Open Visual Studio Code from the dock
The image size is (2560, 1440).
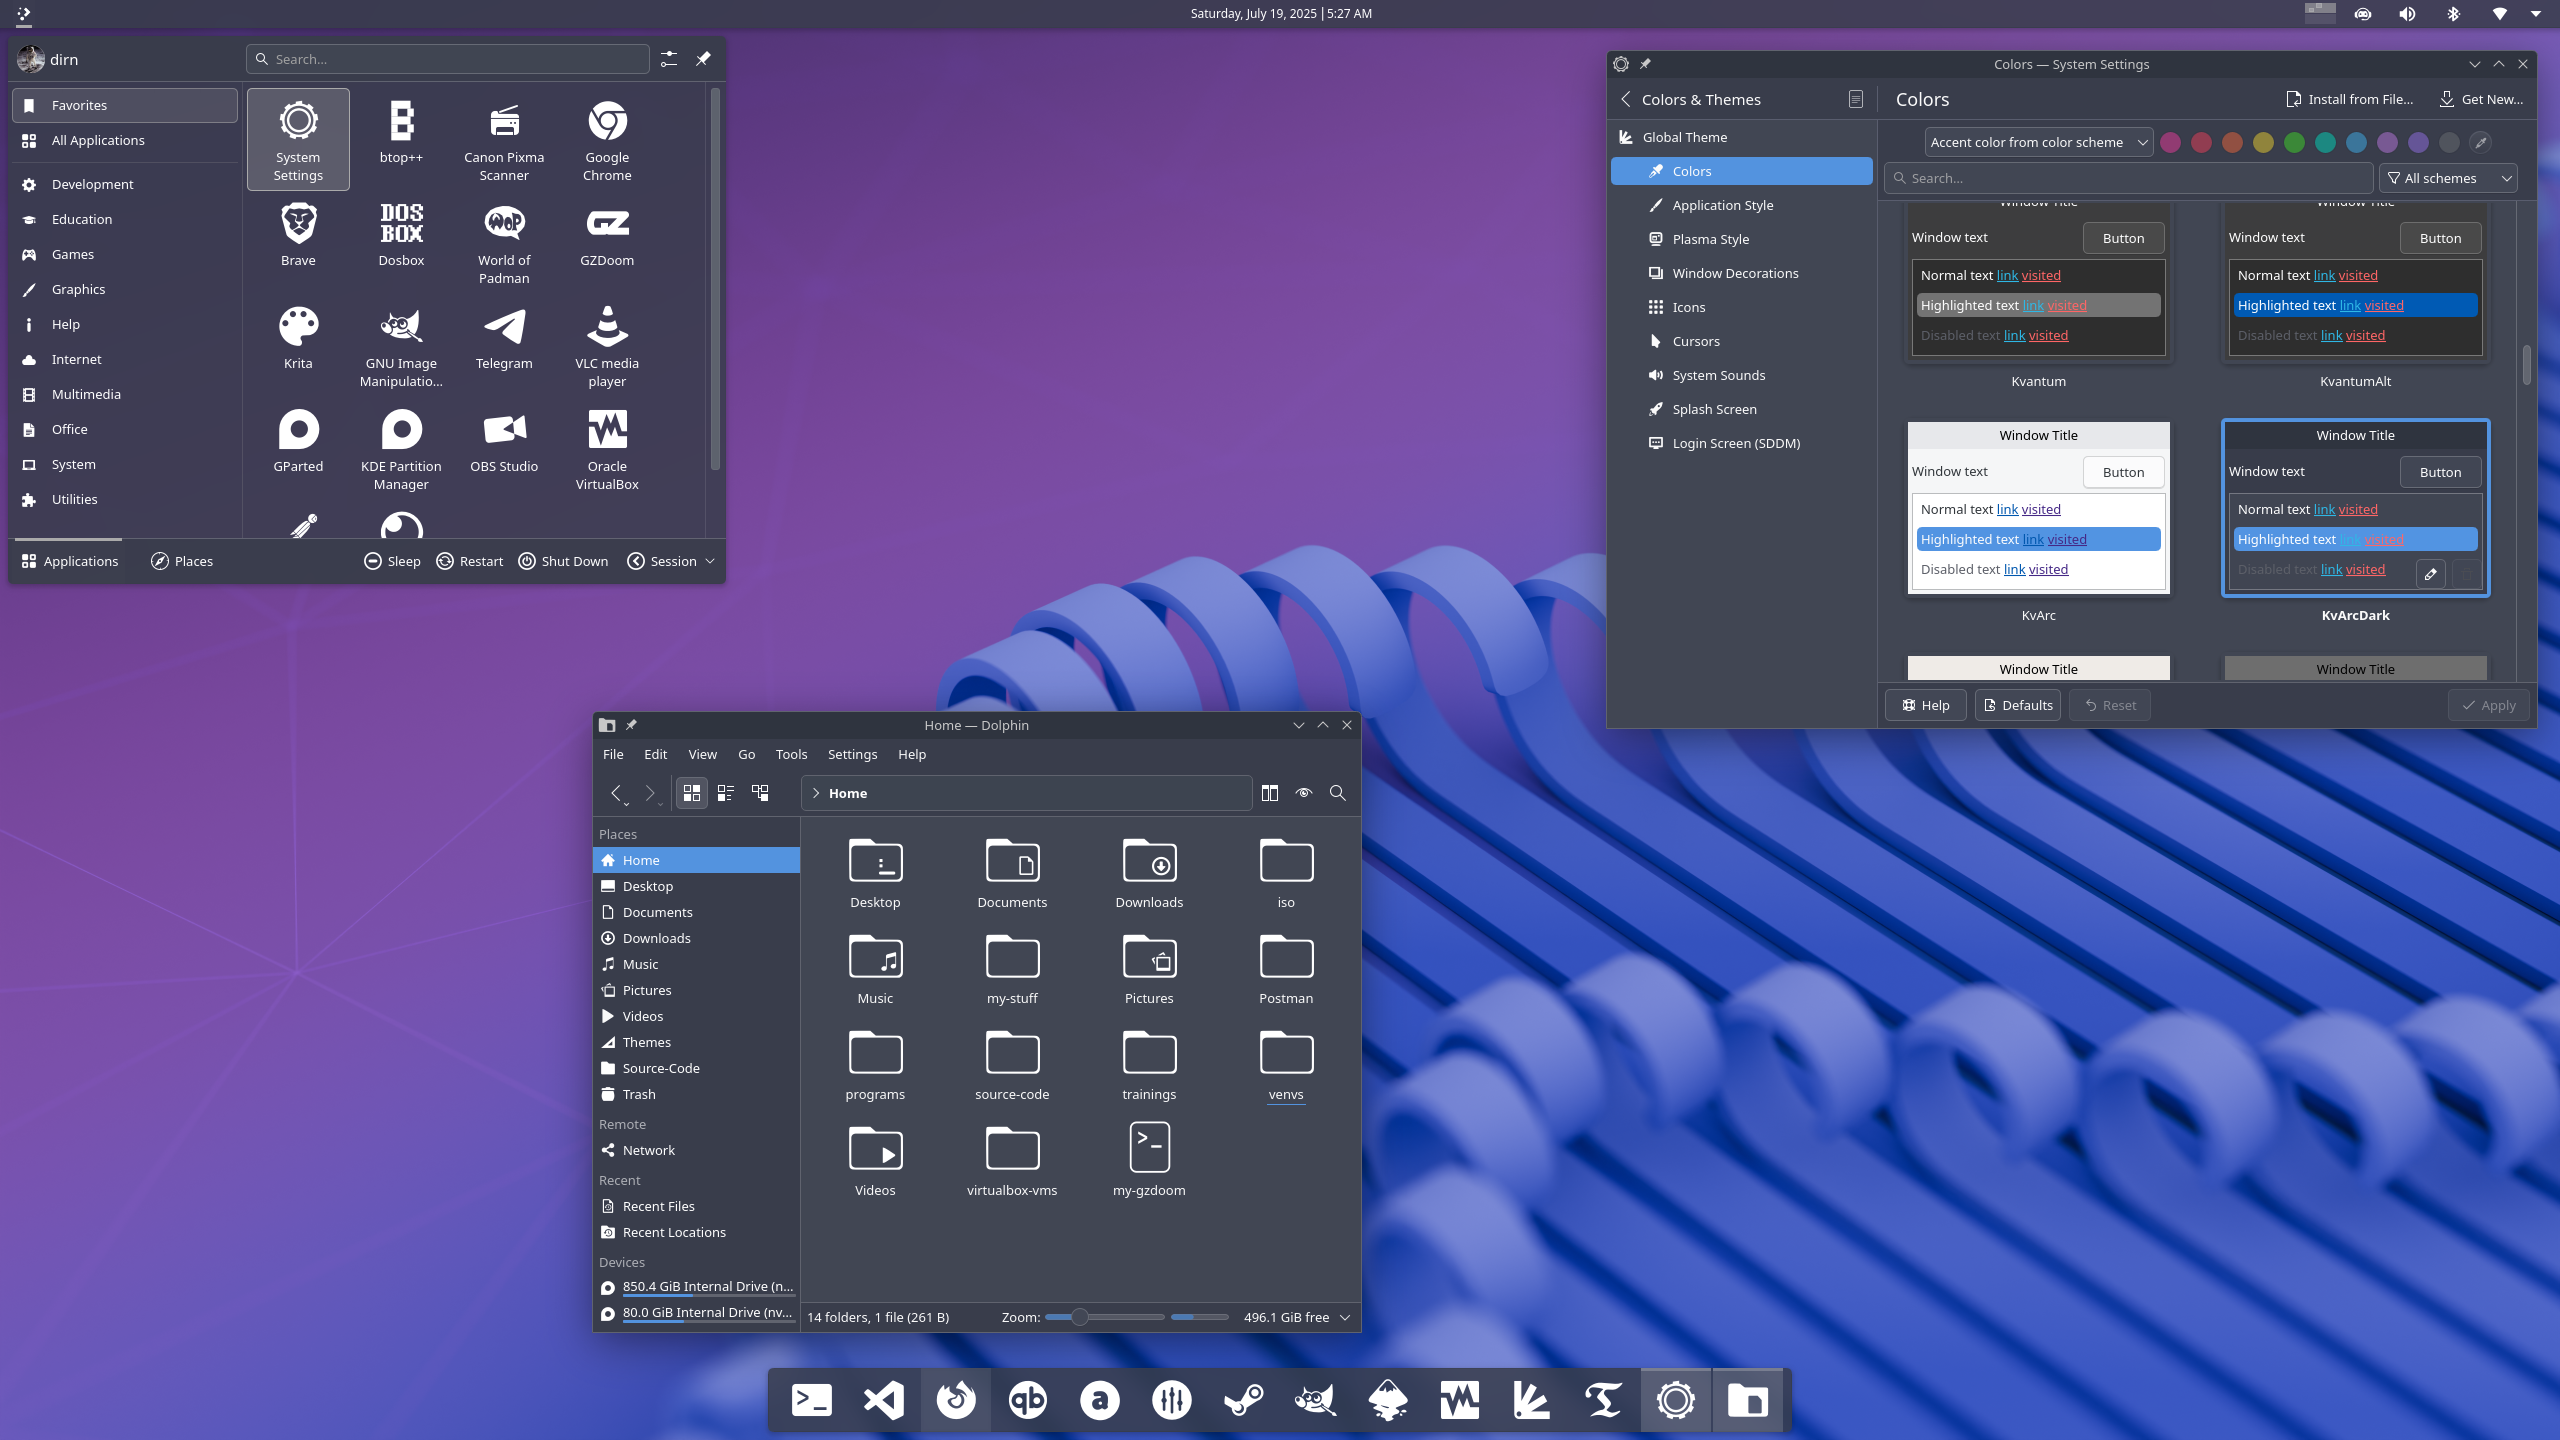click(x=882, y=1399)
